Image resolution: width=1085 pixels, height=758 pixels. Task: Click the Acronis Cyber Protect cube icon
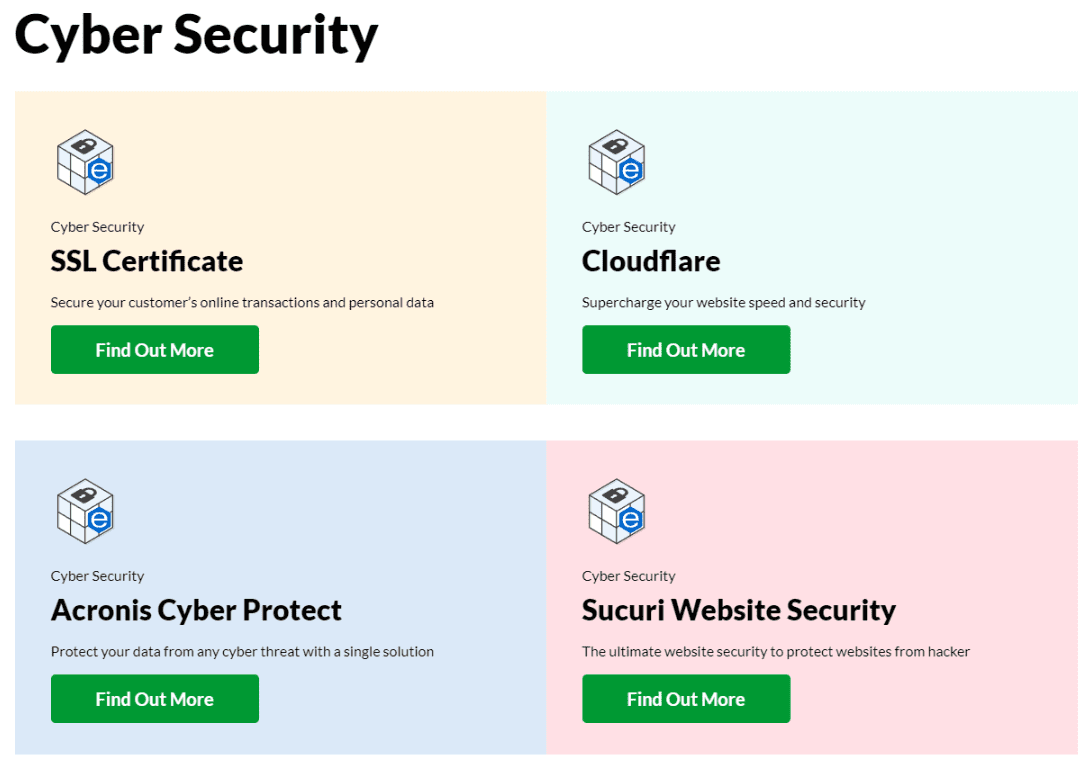click(85, 511)
